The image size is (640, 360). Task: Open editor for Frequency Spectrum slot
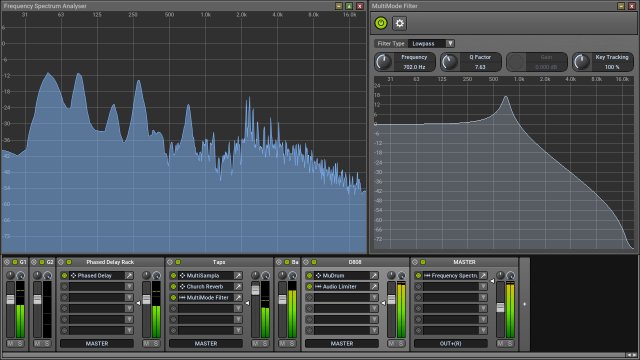[483, 276]
